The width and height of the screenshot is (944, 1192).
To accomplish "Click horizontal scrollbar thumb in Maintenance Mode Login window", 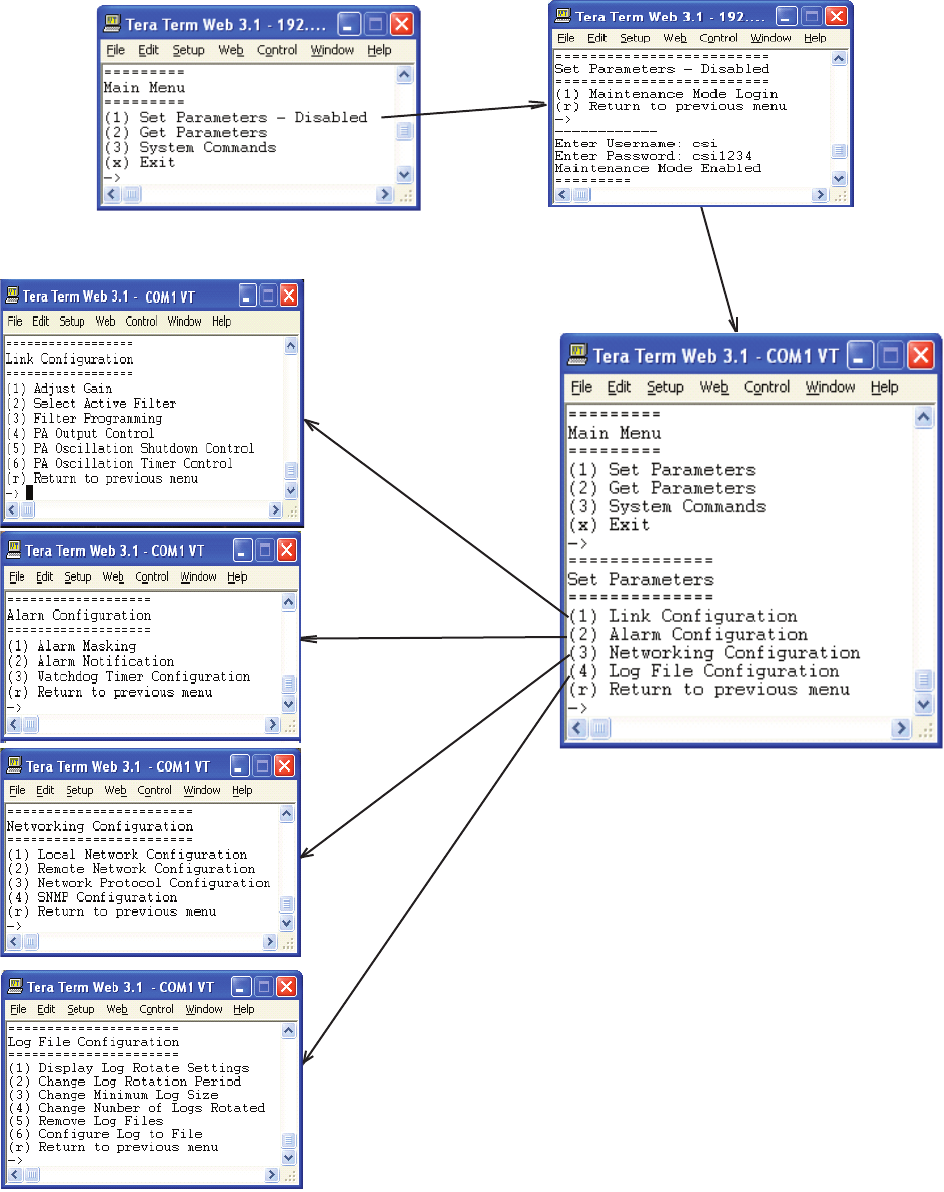I will [x=581, y=195].
